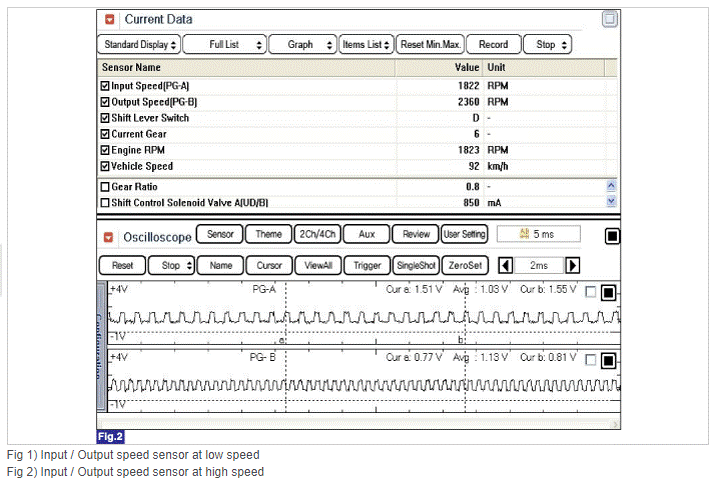This screenshot has width=720, height=487.
Task: Toggle the Vehicle Speed checkbox
Action: coord(105,166)
